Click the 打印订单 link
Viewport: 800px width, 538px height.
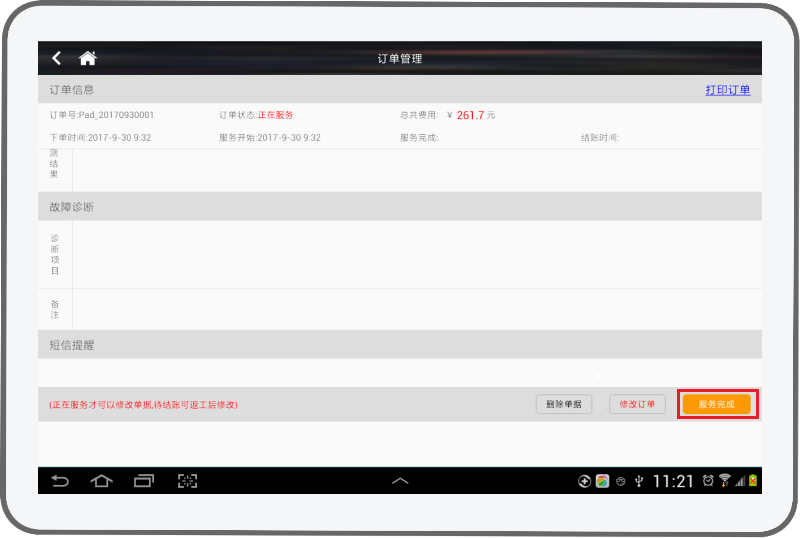[727, 90]
